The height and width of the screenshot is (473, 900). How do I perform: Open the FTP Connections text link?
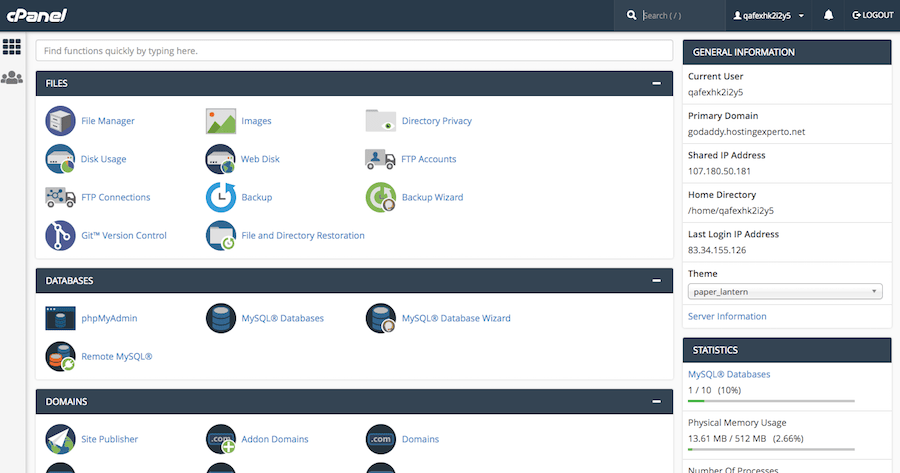115,197
